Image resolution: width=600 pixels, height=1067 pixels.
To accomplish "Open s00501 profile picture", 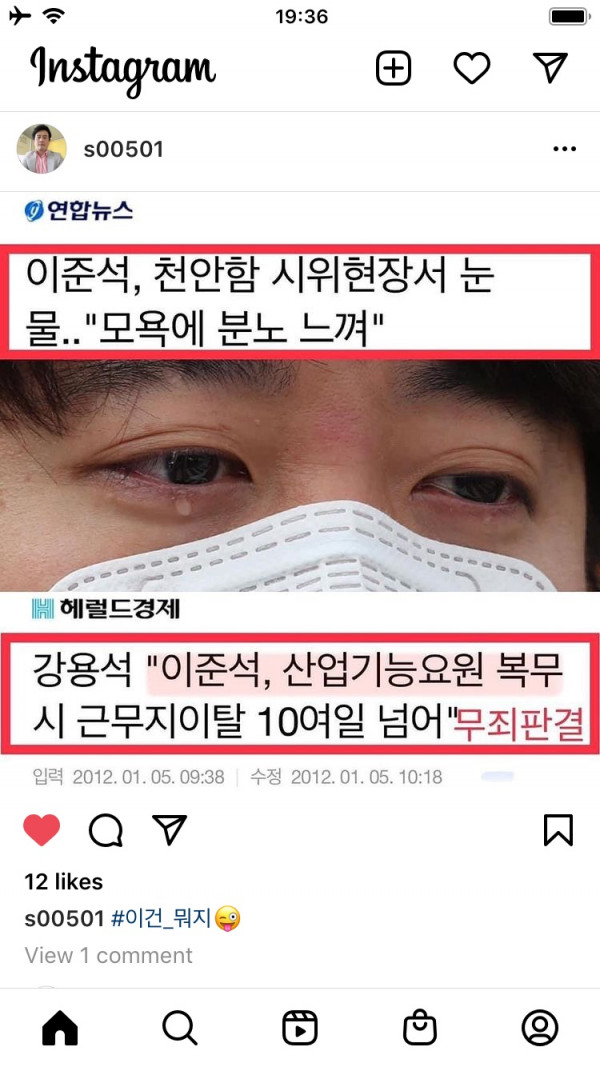I will (x=41, y=149).
